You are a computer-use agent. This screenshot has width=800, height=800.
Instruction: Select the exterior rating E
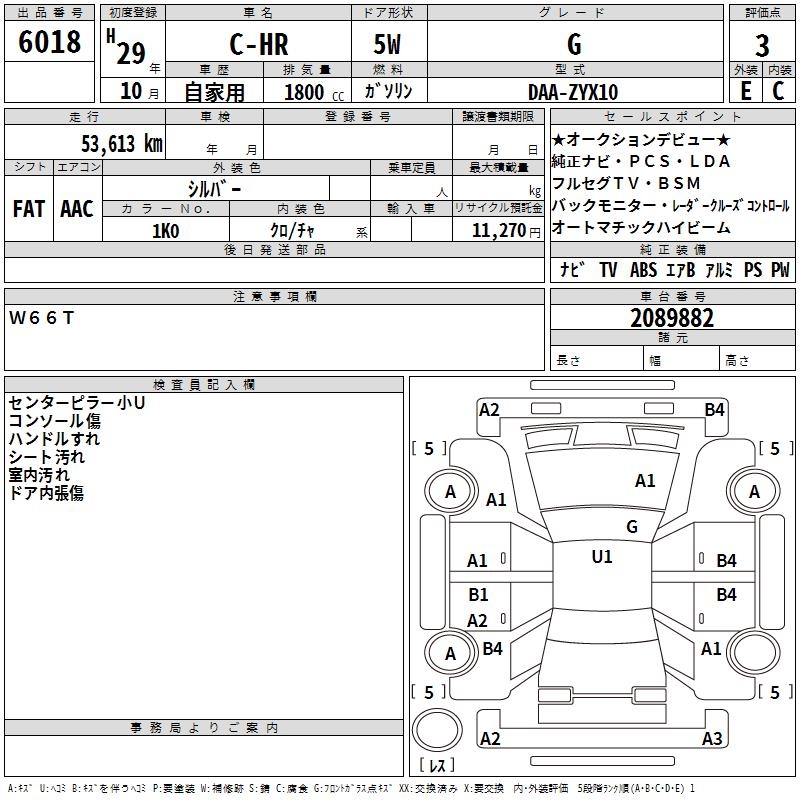[x=746, y=91]
